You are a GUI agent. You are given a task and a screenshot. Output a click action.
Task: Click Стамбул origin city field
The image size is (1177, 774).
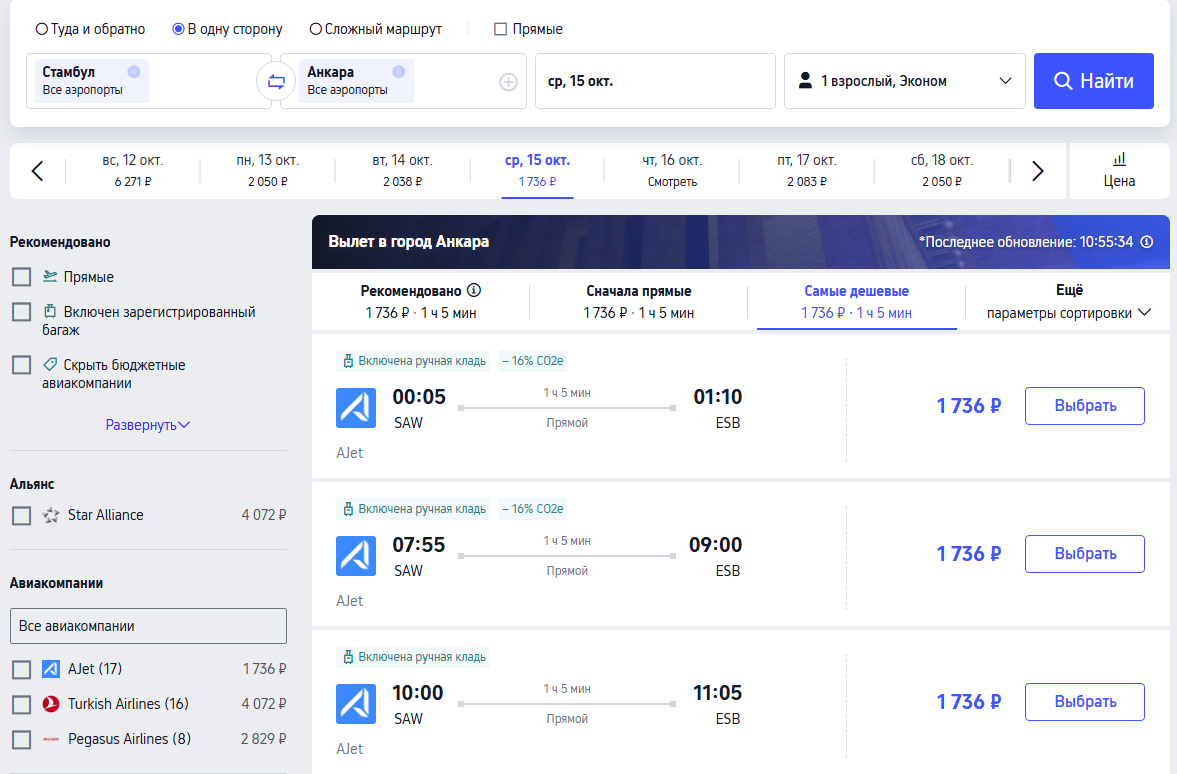149,81
